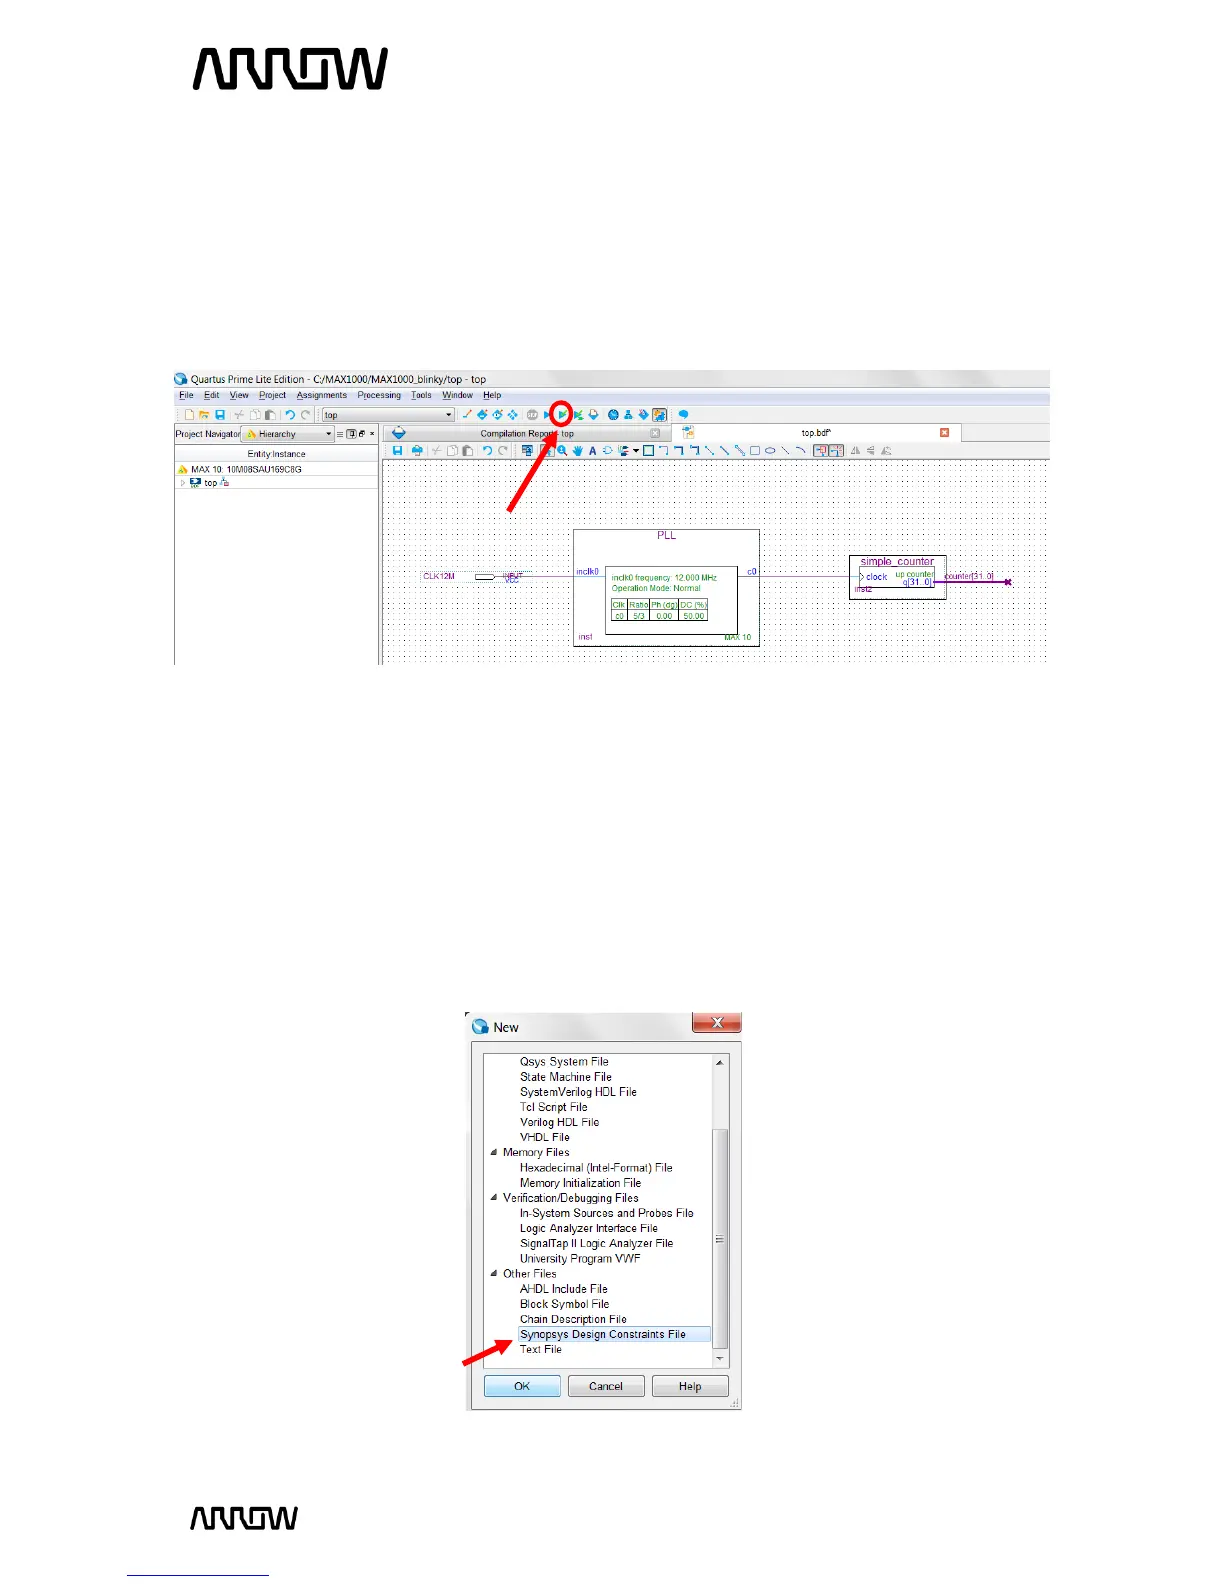
Task: Click the New dialog scrollbar up arrow
Action: 720,1062
